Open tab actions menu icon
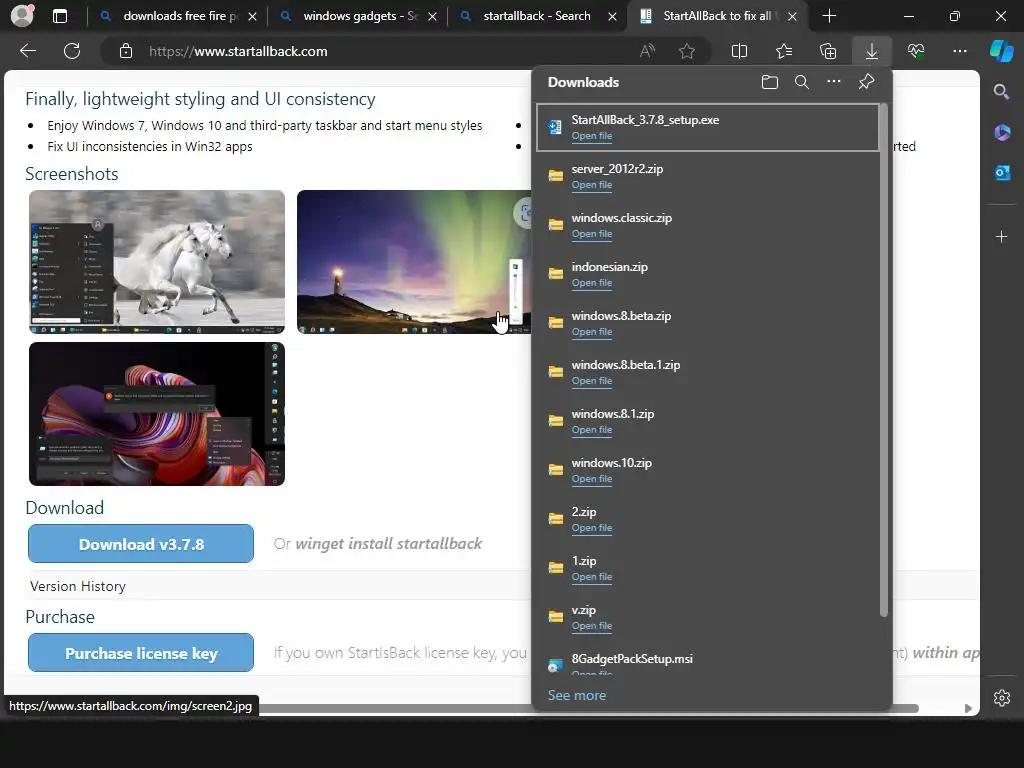Viewport: 1024px width, 768px height. click(60, 16)
